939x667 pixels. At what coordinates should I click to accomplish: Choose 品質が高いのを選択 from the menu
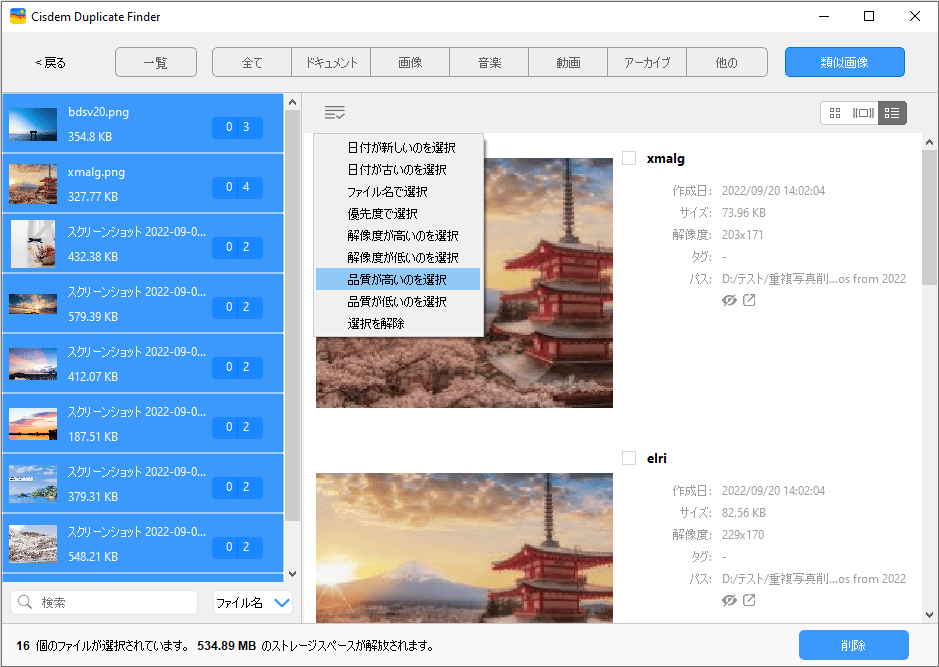397,278
